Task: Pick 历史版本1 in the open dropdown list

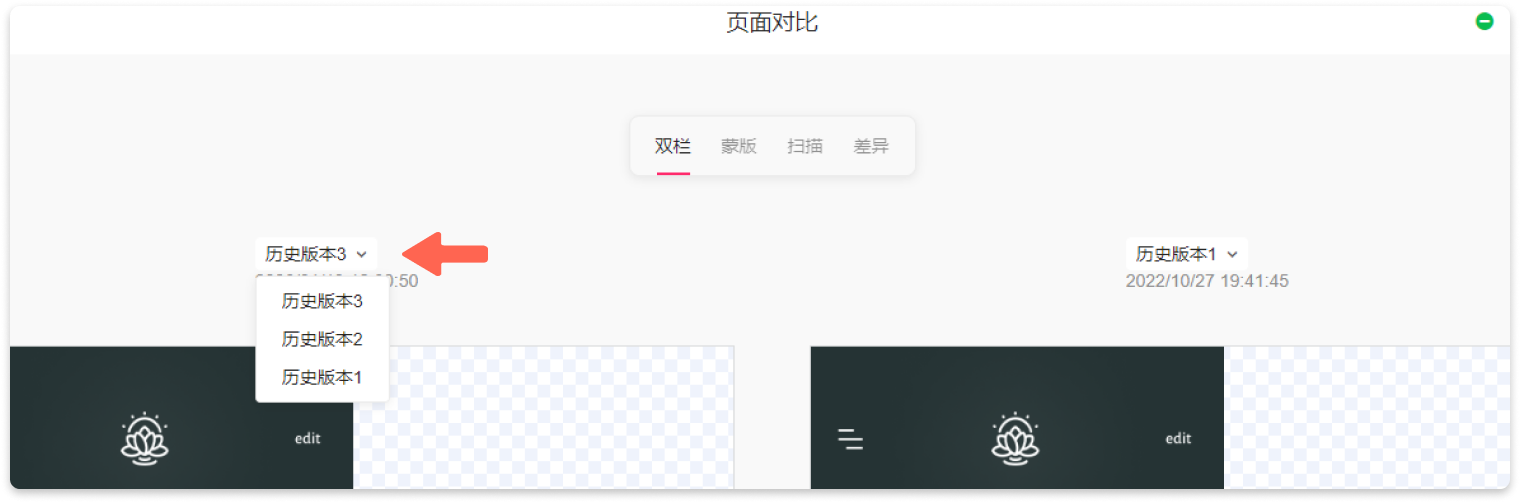Action: tap(322, 377)
